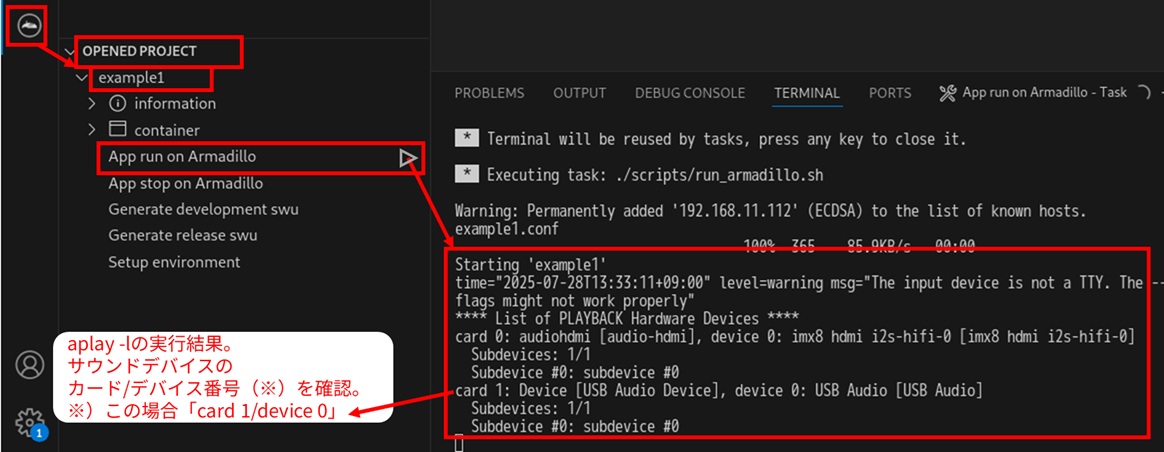Select the information item
The width and height of the screenshot is (1164, 452).
point(175,103)
